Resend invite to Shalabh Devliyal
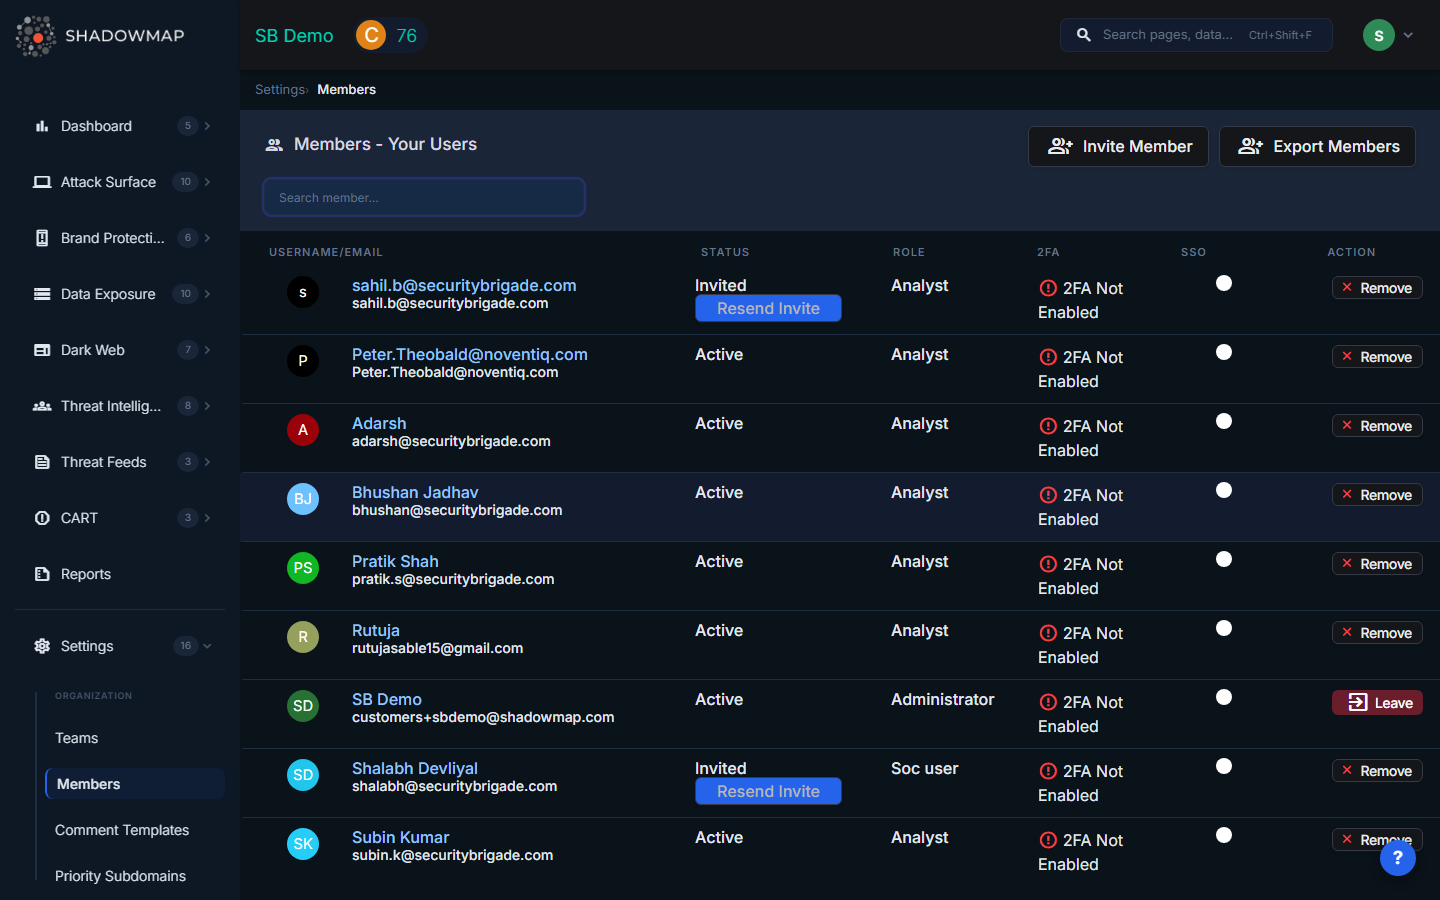 pos(768,791)
